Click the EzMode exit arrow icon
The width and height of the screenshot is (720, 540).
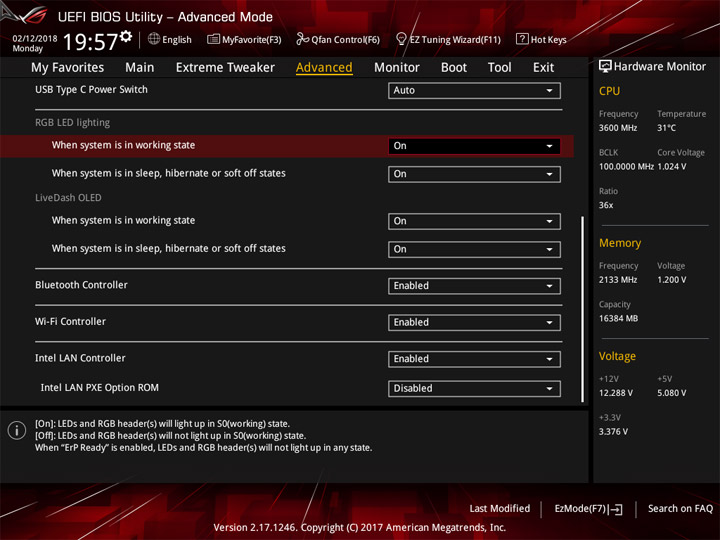(x=616, y=509)
